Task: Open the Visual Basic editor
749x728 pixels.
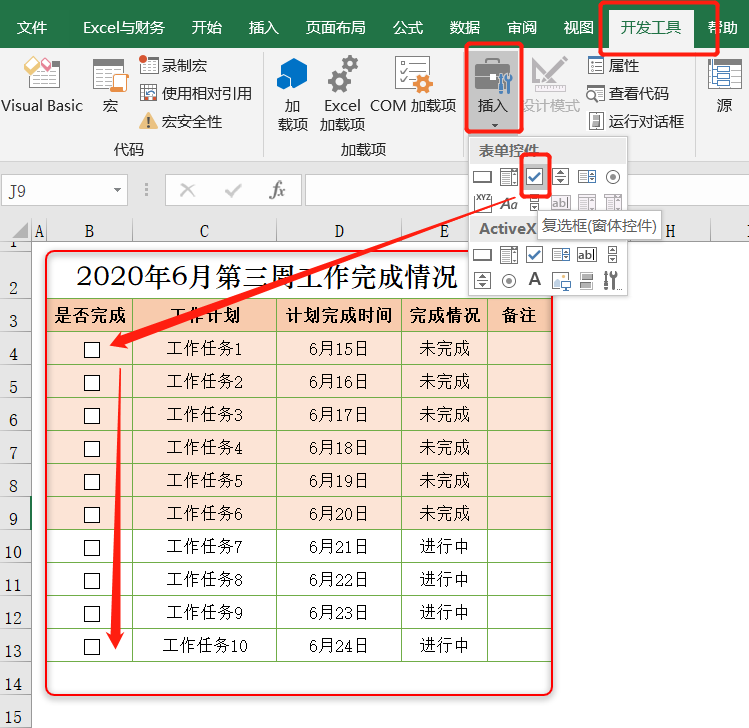Action: (x=42, y=85)
